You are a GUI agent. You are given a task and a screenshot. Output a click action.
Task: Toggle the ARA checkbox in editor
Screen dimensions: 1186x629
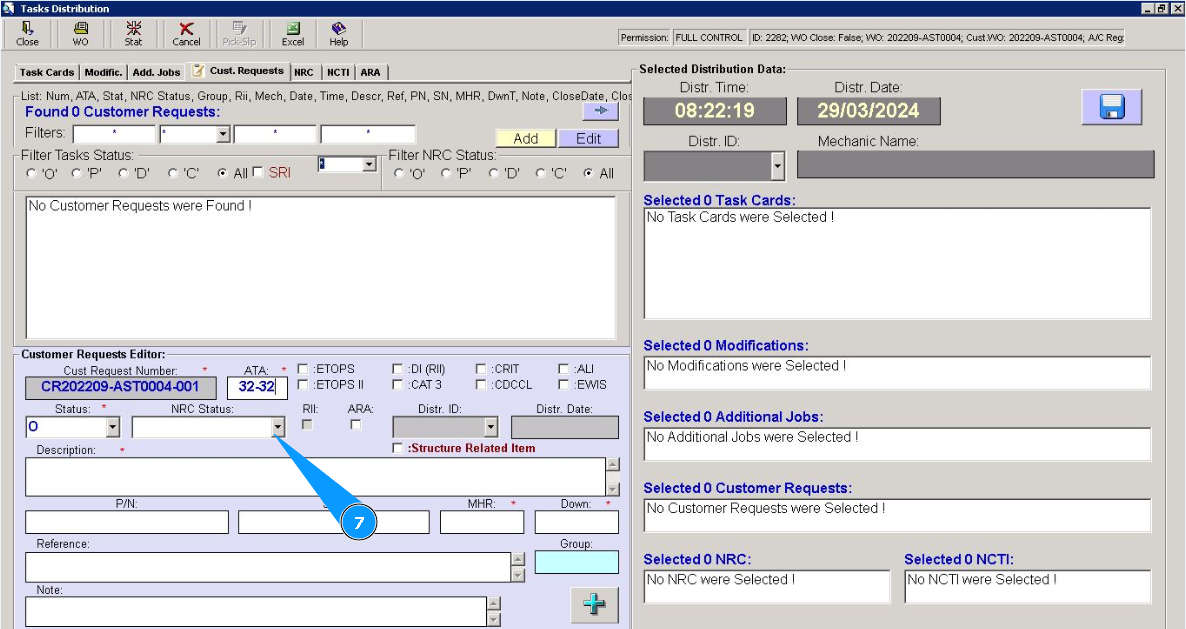click(x=355, y=425)
